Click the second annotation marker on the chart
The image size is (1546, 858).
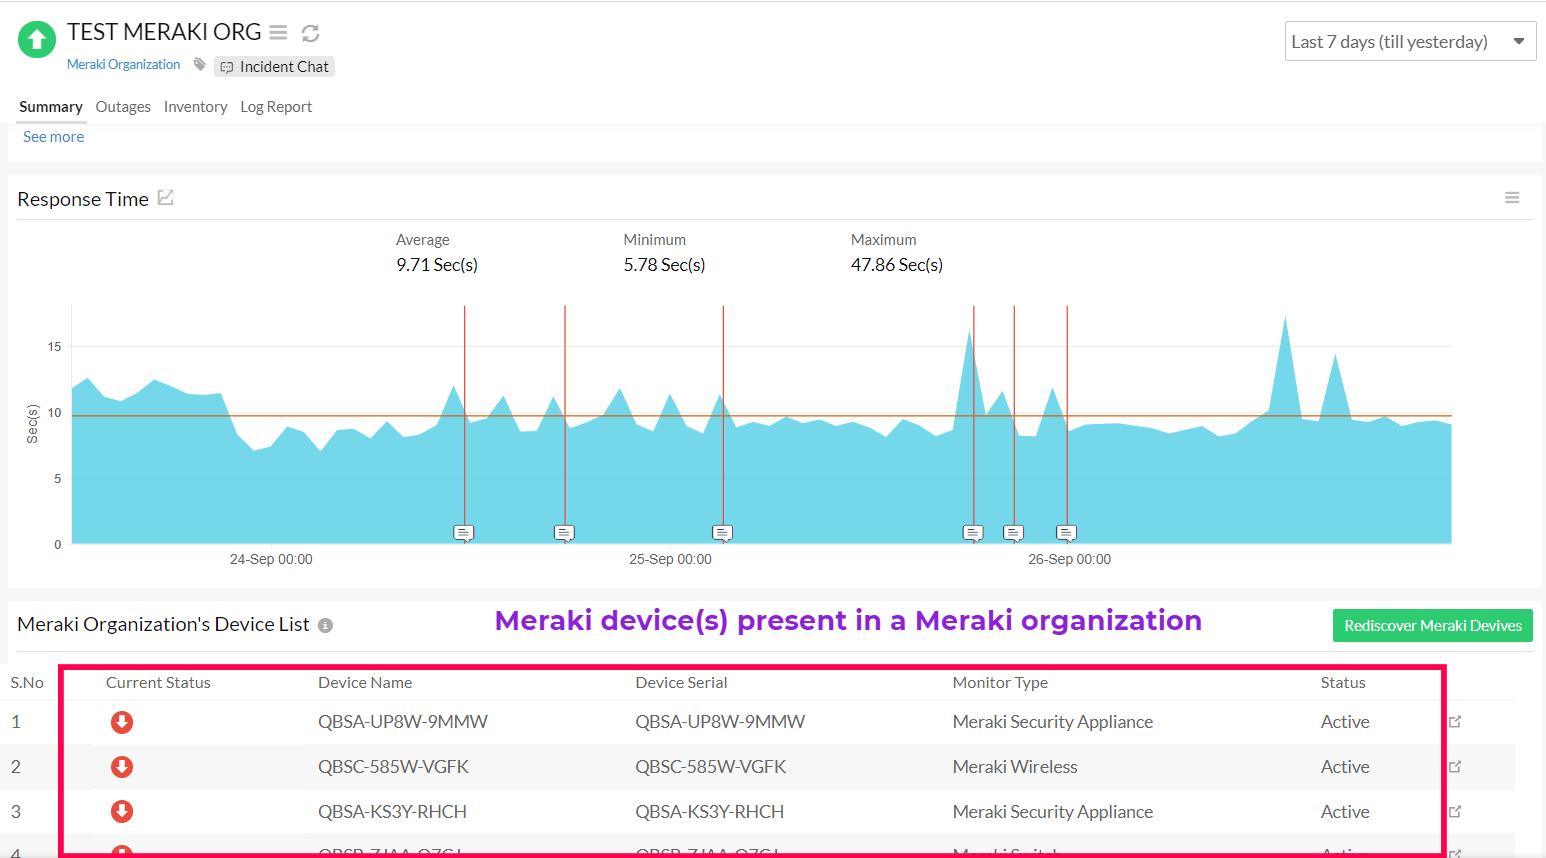564,533
